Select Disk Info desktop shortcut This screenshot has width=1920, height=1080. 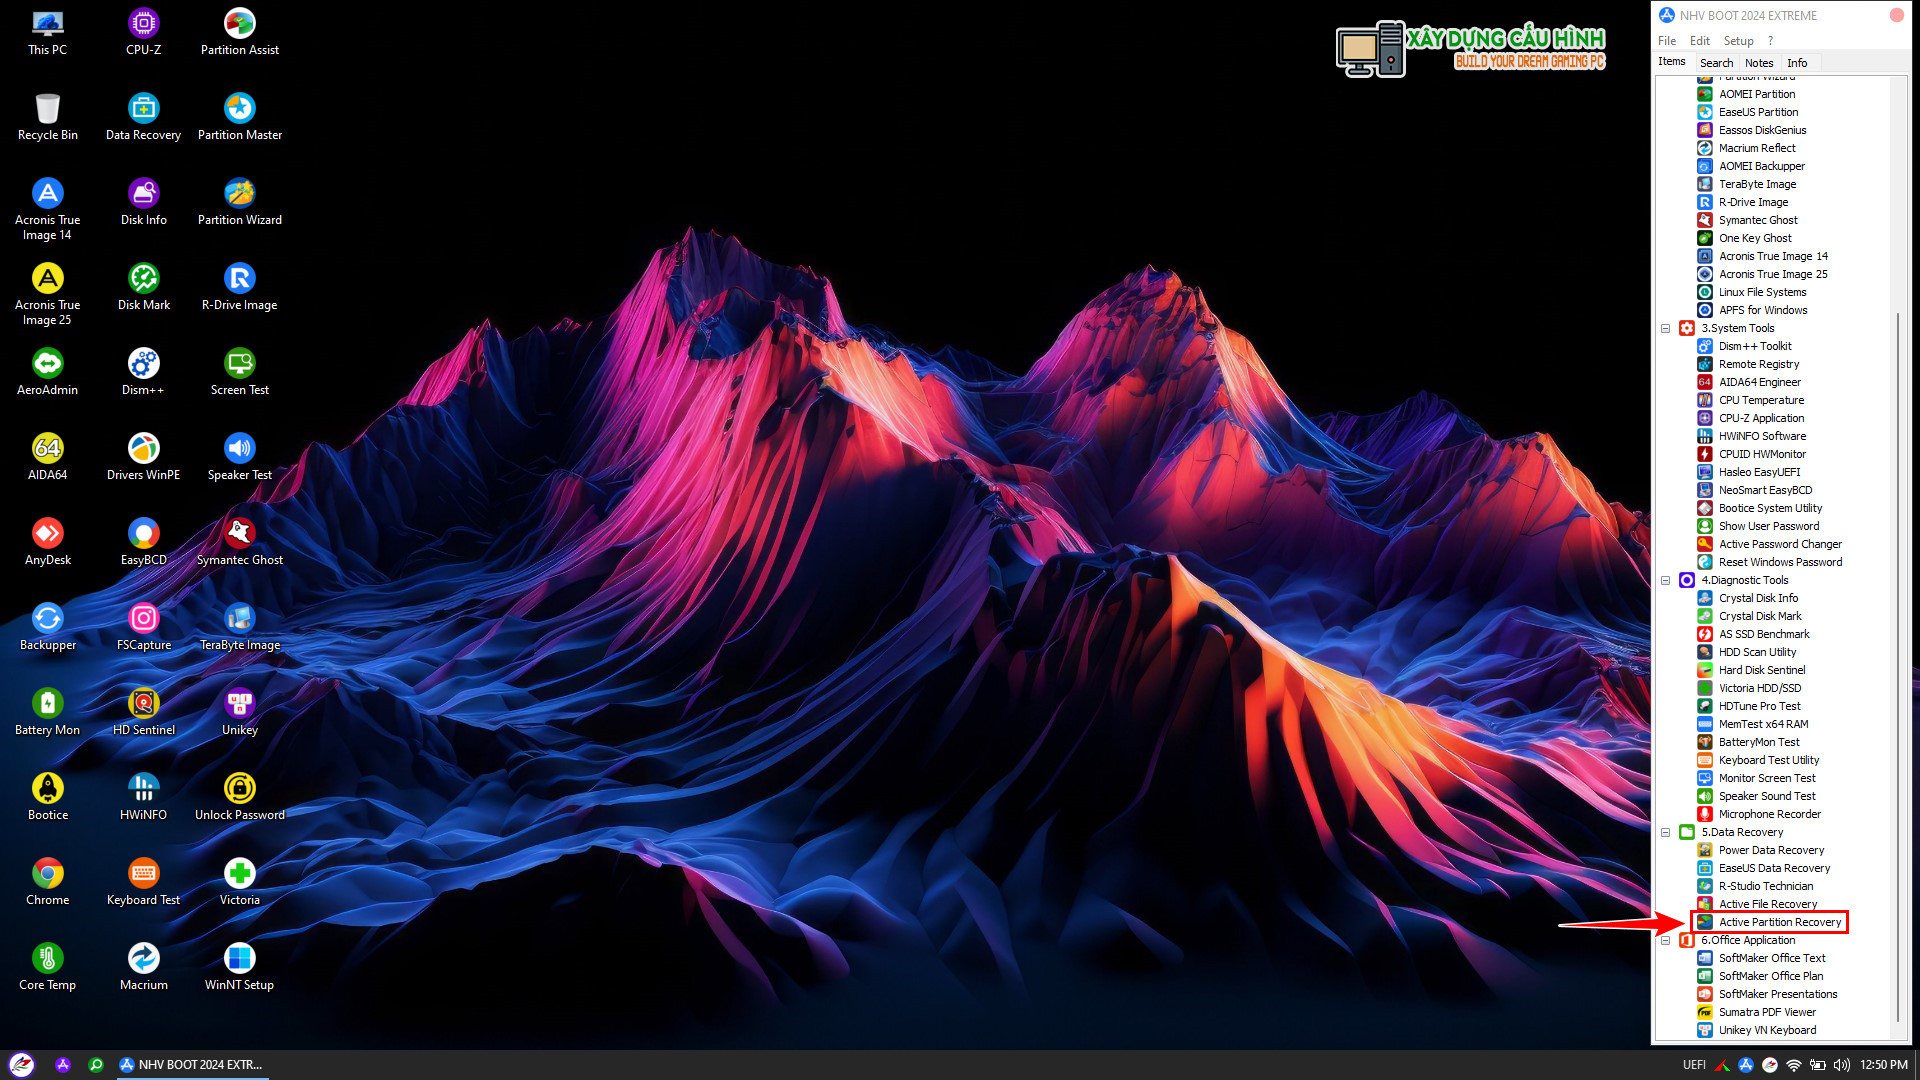[x=143, y=202]
